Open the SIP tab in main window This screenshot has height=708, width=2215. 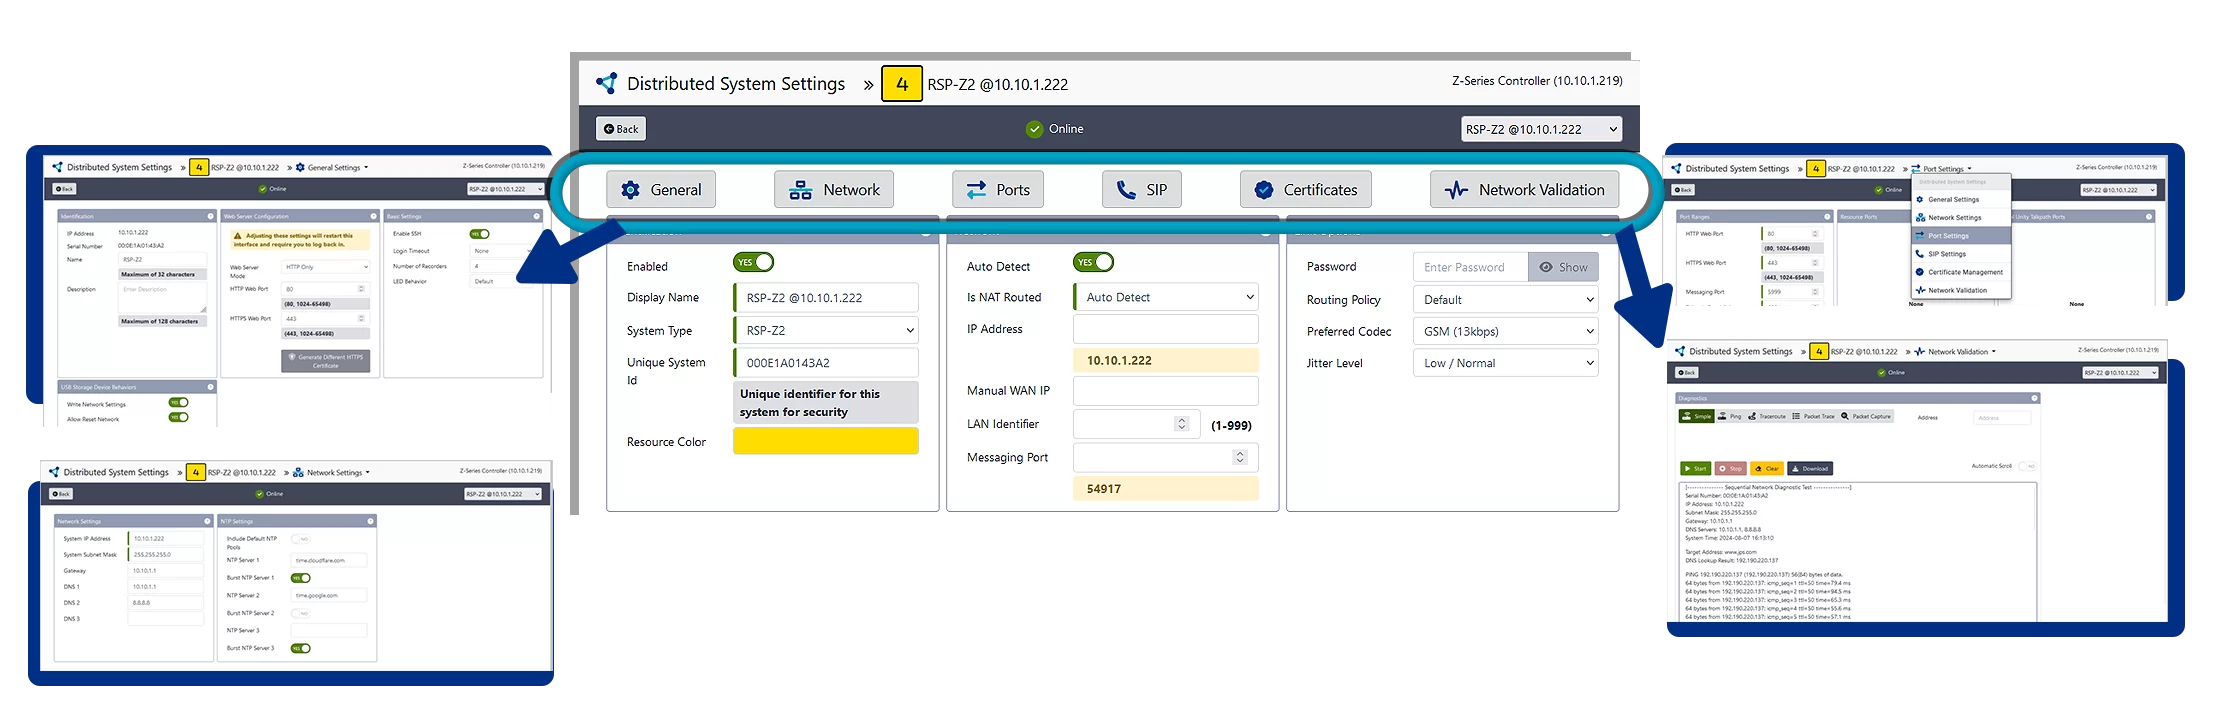coord(1142,190)
